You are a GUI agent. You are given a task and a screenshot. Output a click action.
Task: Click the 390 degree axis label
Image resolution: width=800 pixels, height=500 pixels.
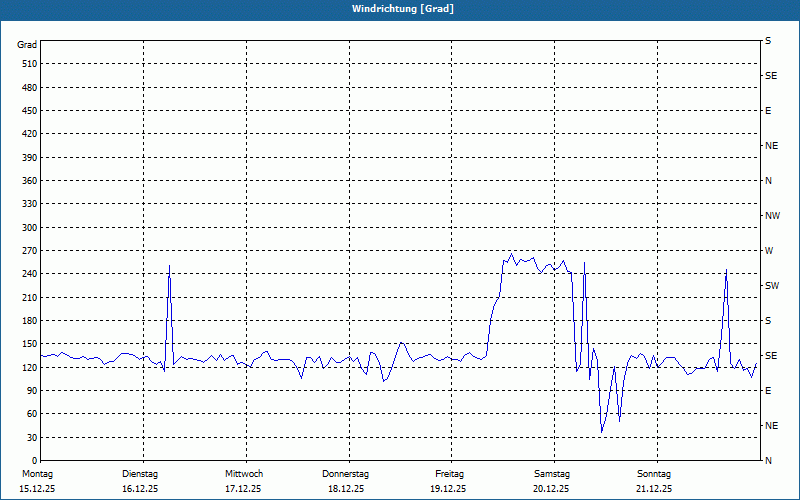(30, 157)
